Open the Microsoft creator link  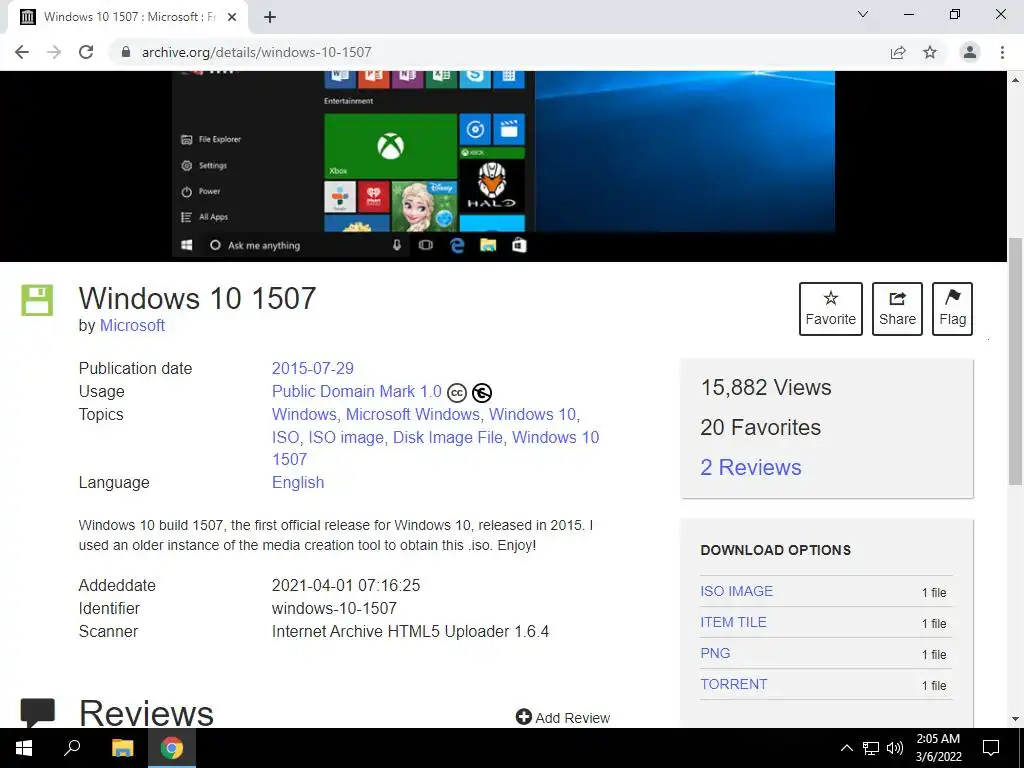pos(132,325)
